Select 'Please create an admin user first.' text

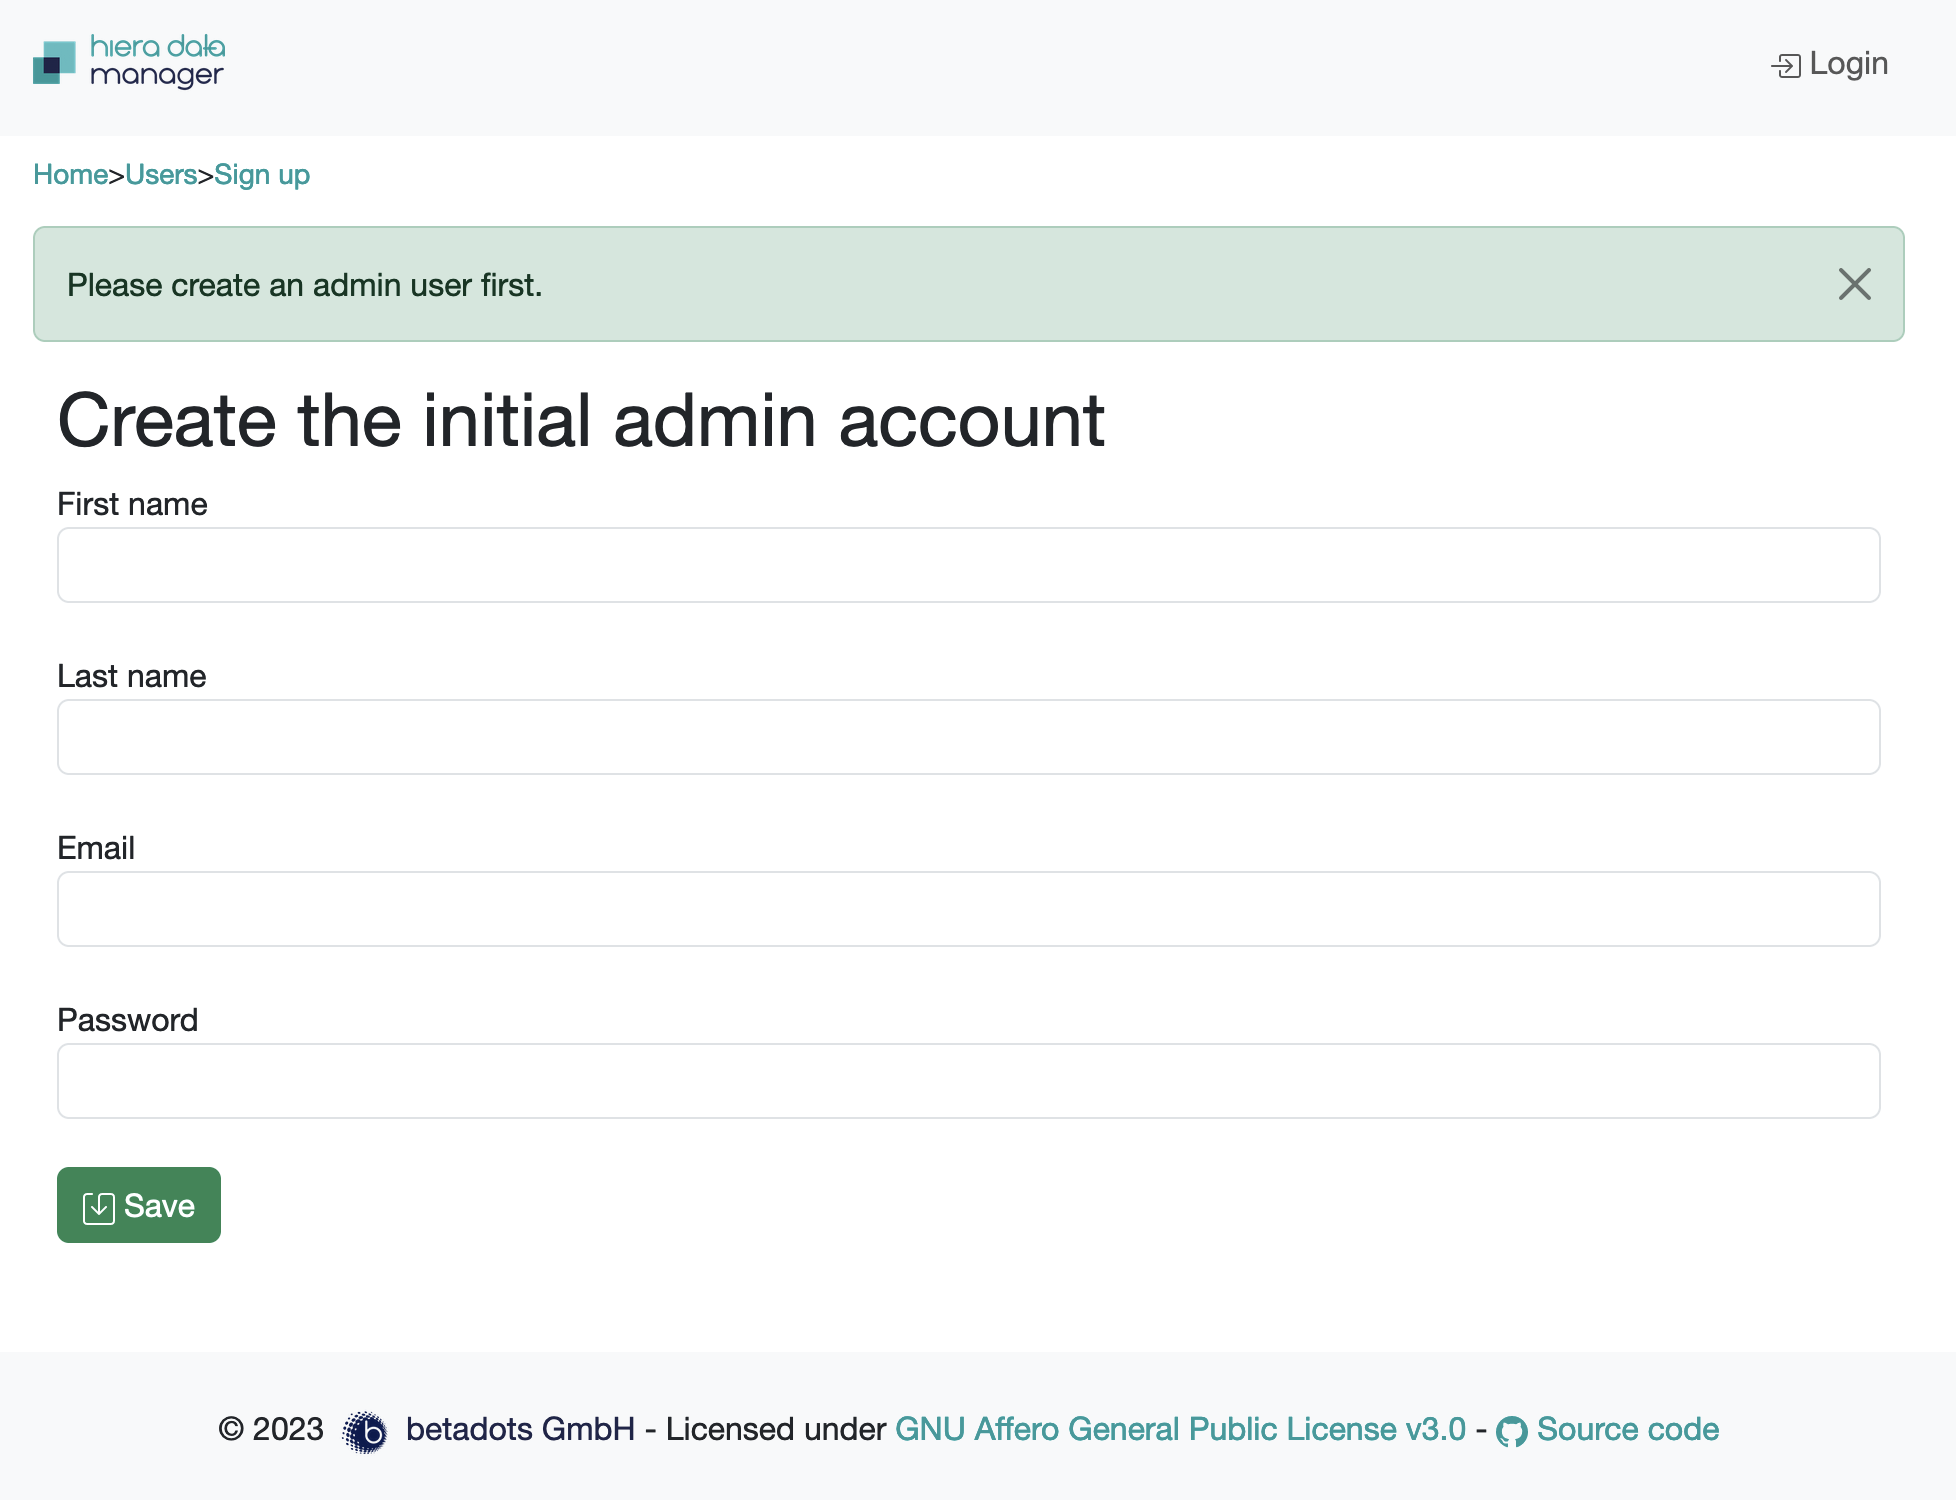304,285
